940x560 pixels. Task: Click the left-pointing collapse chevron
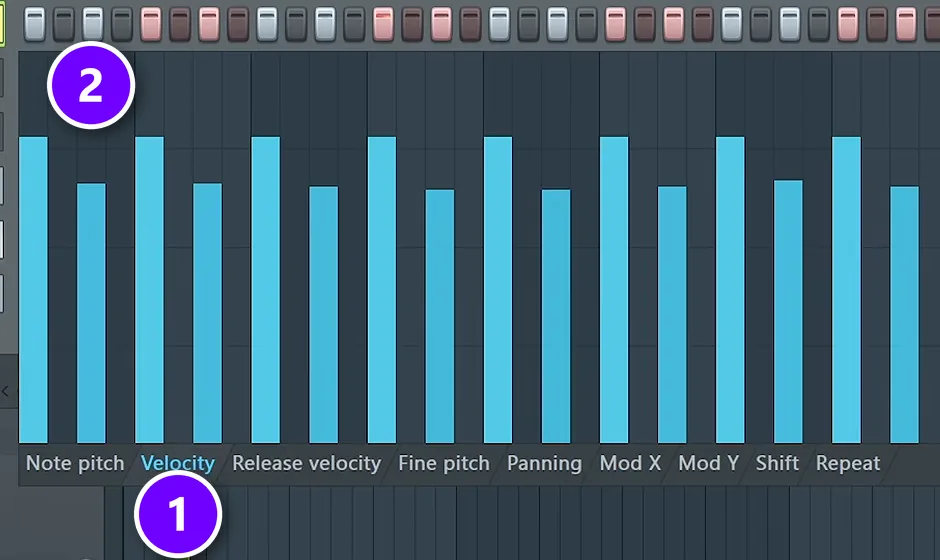tap(5, 392)
